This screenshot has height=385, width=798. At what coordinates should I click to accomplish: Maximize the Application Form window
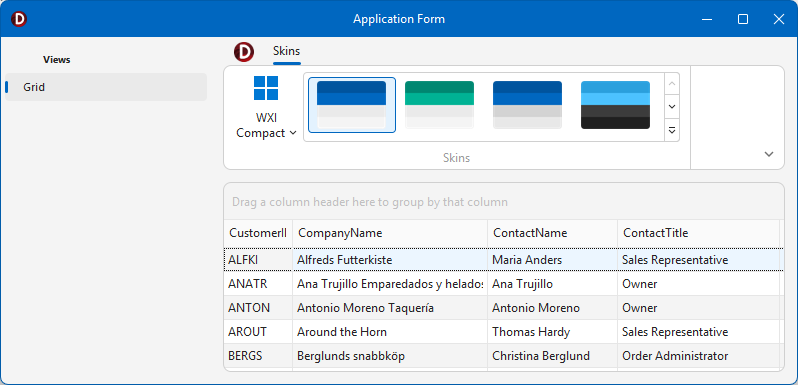(743, 19)
